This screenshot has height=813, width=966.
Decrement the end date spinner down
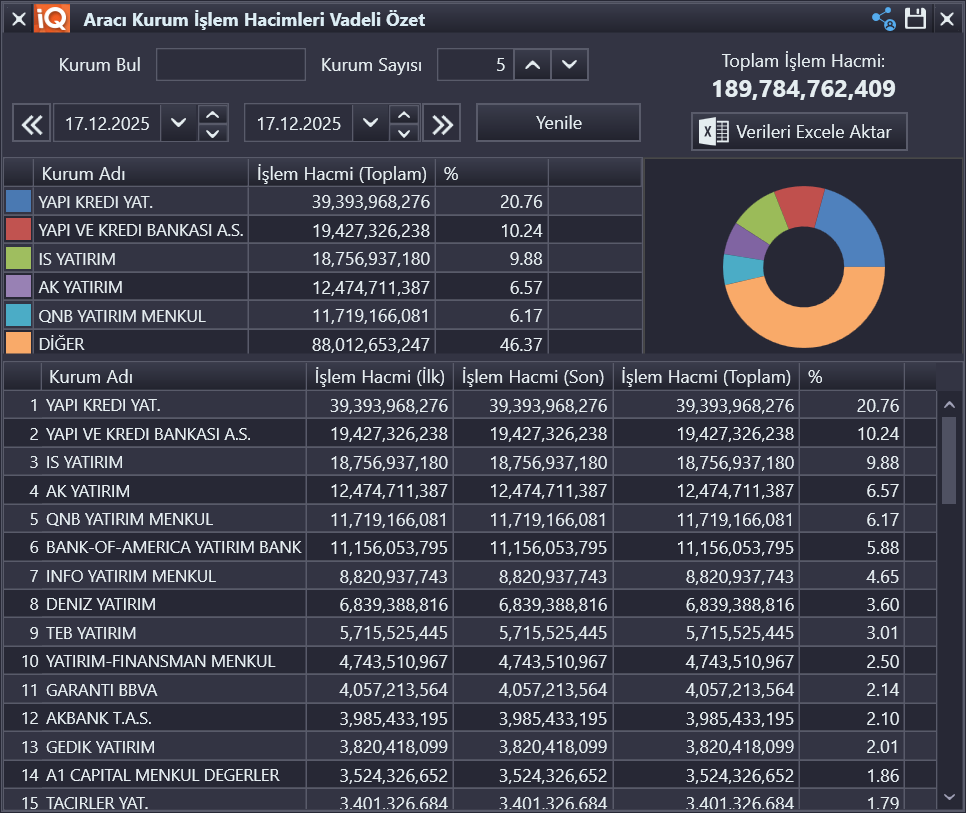coord(404,133)
